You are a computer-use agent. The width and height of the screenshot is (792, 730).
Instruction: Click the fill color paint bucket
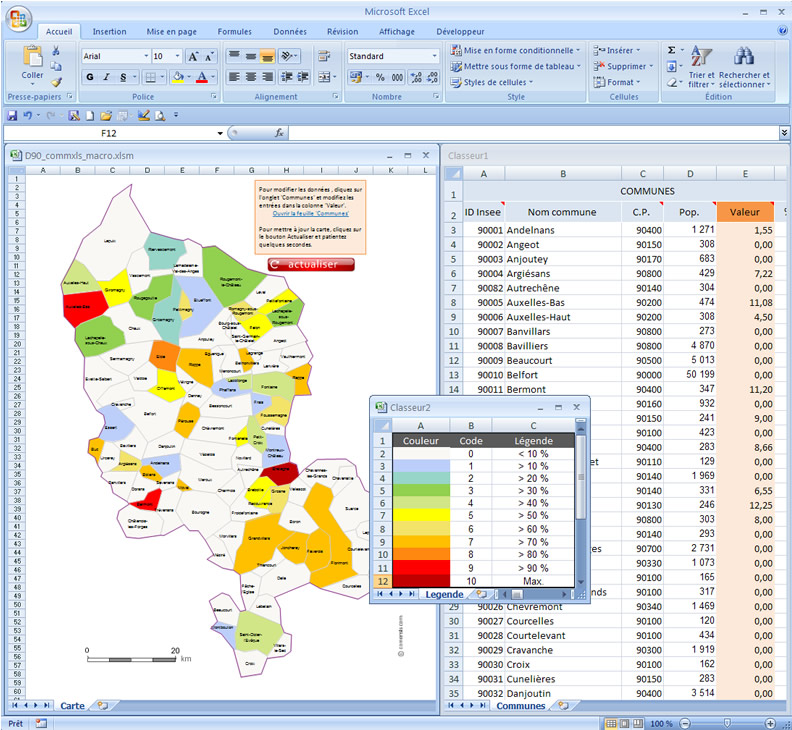(178, 77)
